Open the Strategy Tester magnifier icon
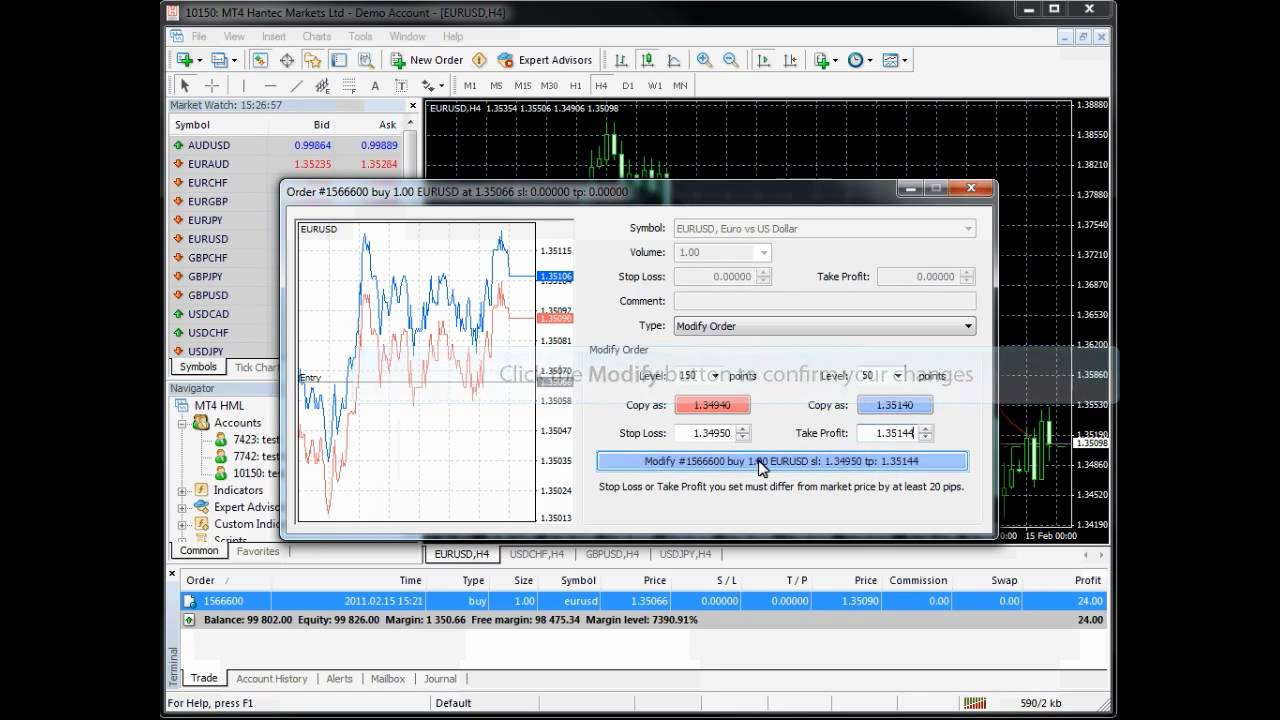 (x=365, y=60)
